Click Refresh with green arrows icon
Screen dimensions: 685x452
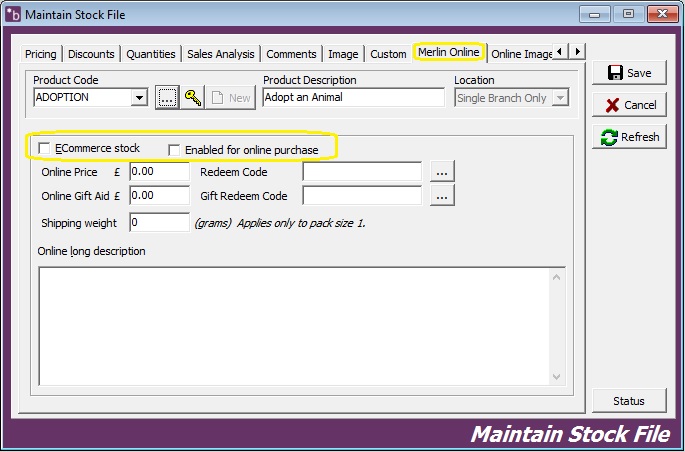click(628, 137)
